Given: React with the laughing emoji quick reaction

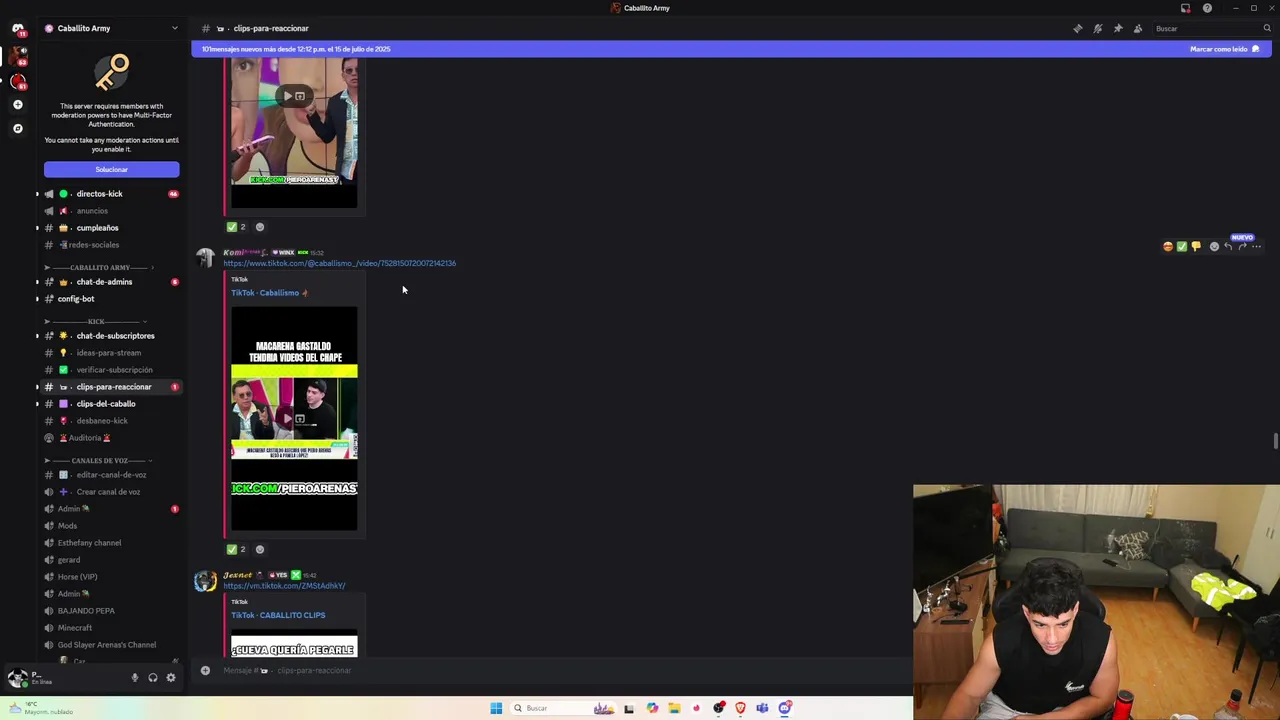Looking at the screenshot, I should click(1167, 246).
